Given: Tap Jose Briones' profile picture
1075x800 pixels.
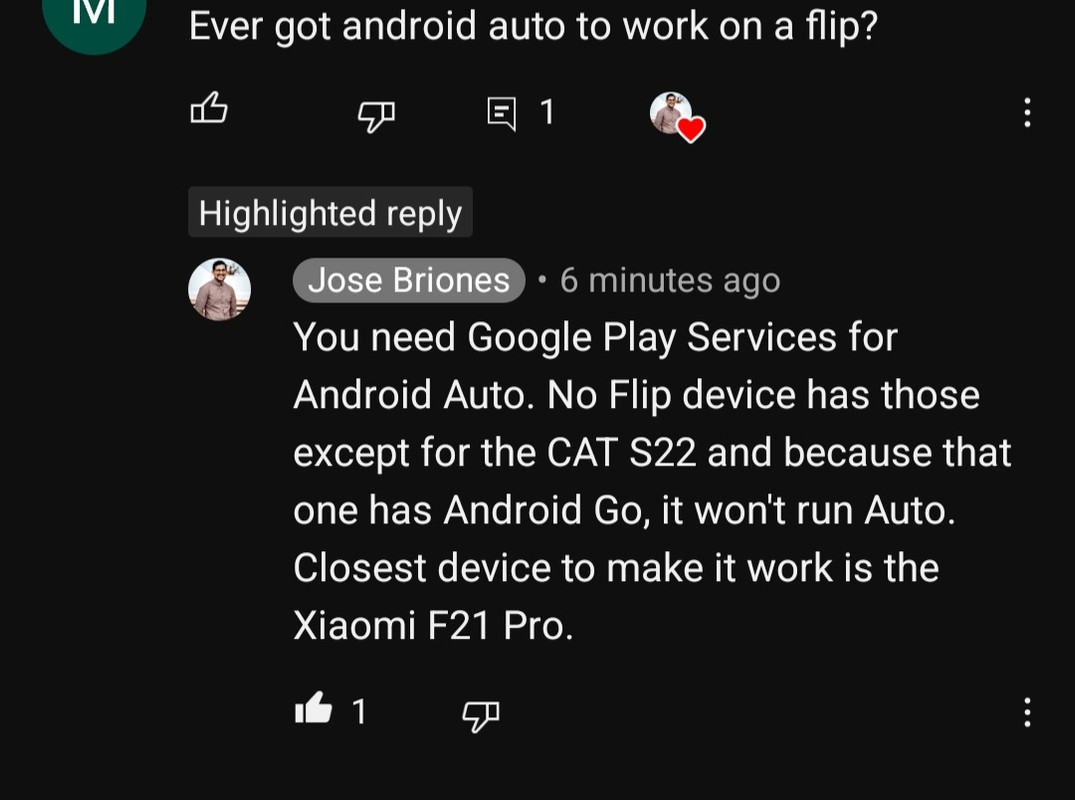Looking at the screenshot, I should point(219,289).
